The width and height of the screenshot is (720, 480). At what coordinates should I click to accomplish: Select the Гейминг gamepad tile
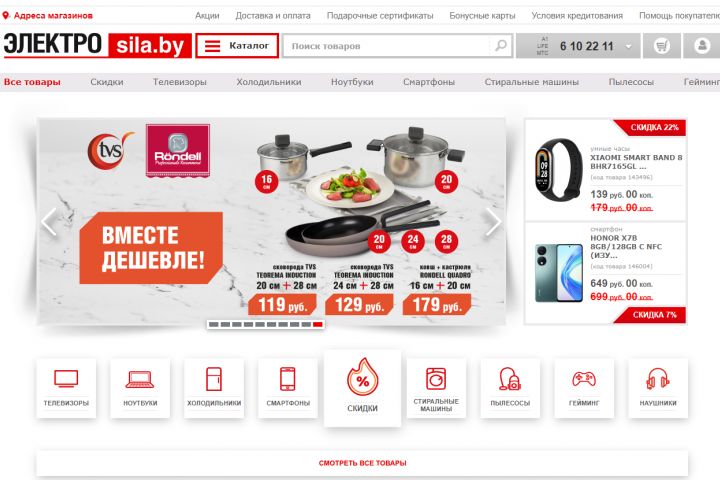tap(584, 388)
